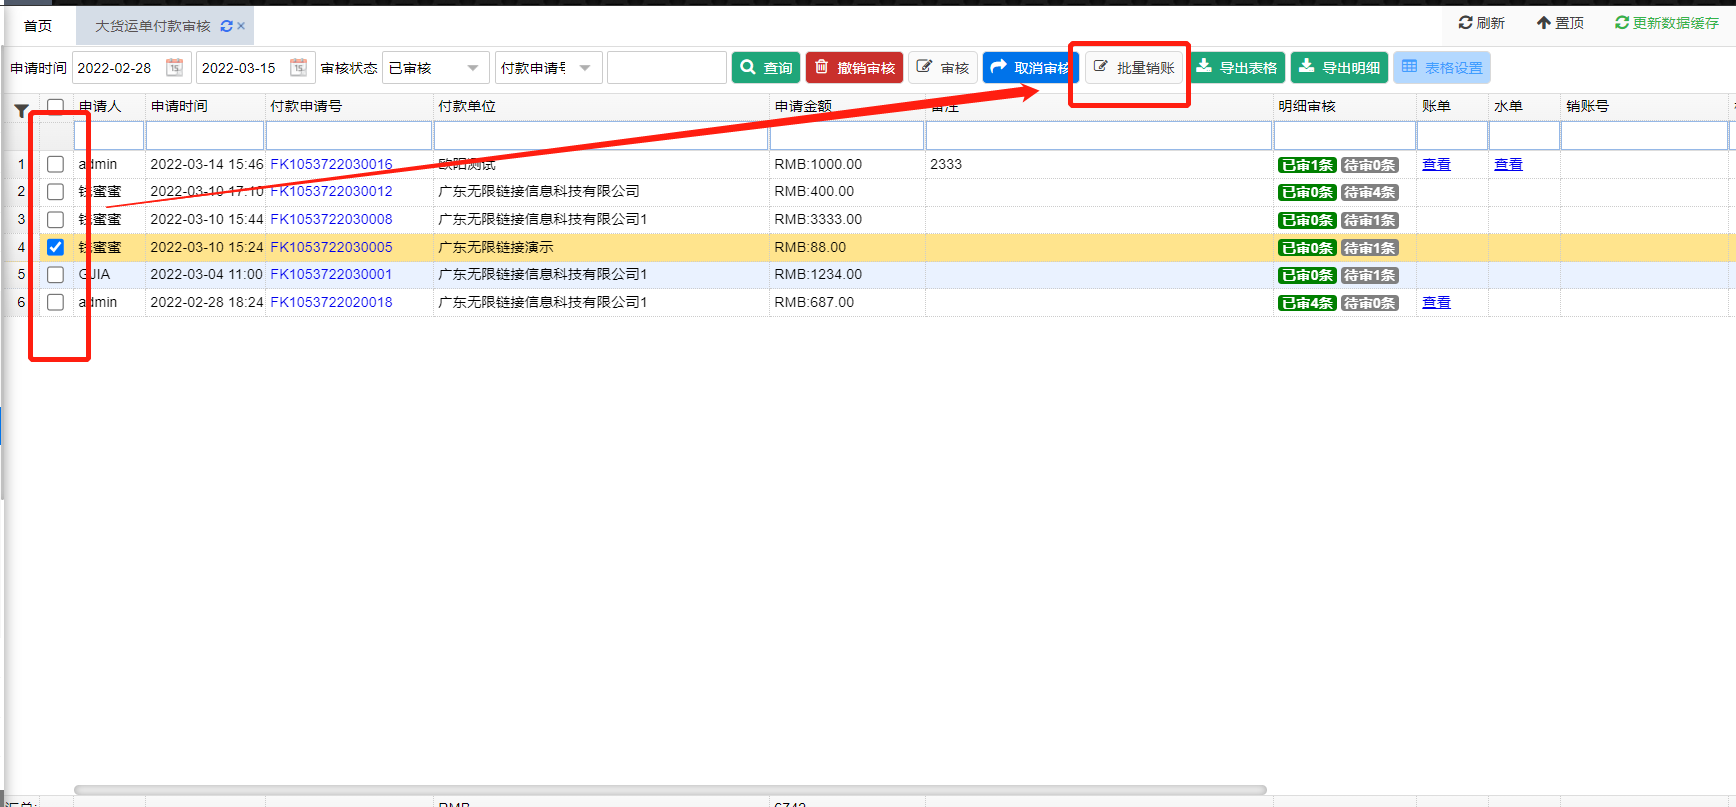Image resolution: width=1736 pixels, height=807 pixels.
Task: Click the horizontal scrollbar at bottom
Action: (x=670, y=790)
